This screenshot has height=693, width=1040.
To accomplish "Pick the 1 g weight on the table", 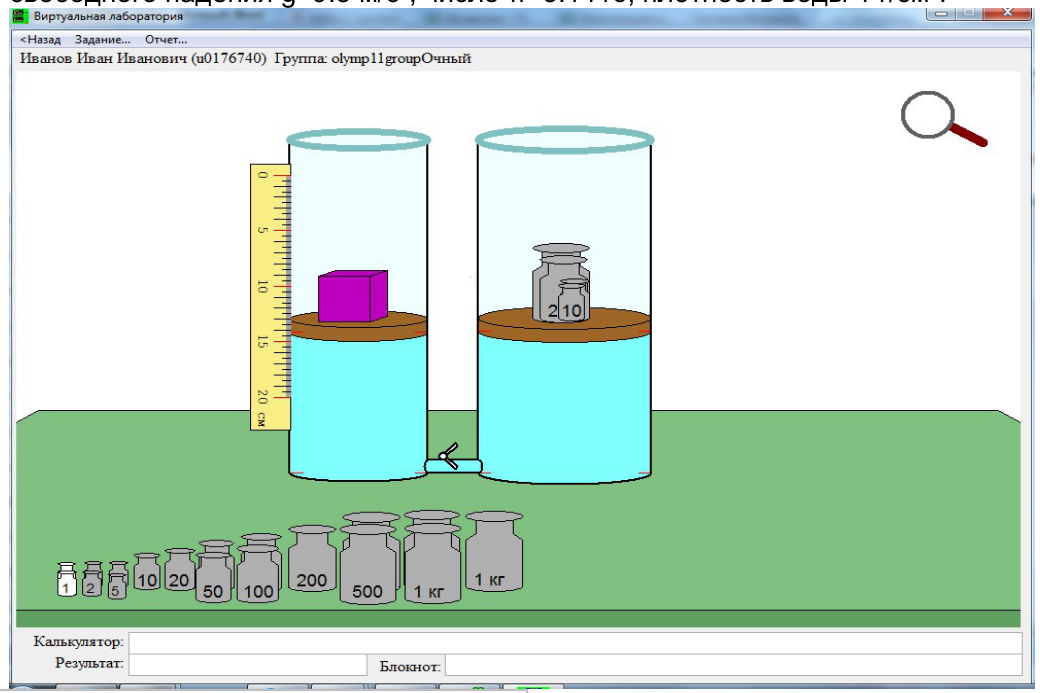I will point(66,579).
